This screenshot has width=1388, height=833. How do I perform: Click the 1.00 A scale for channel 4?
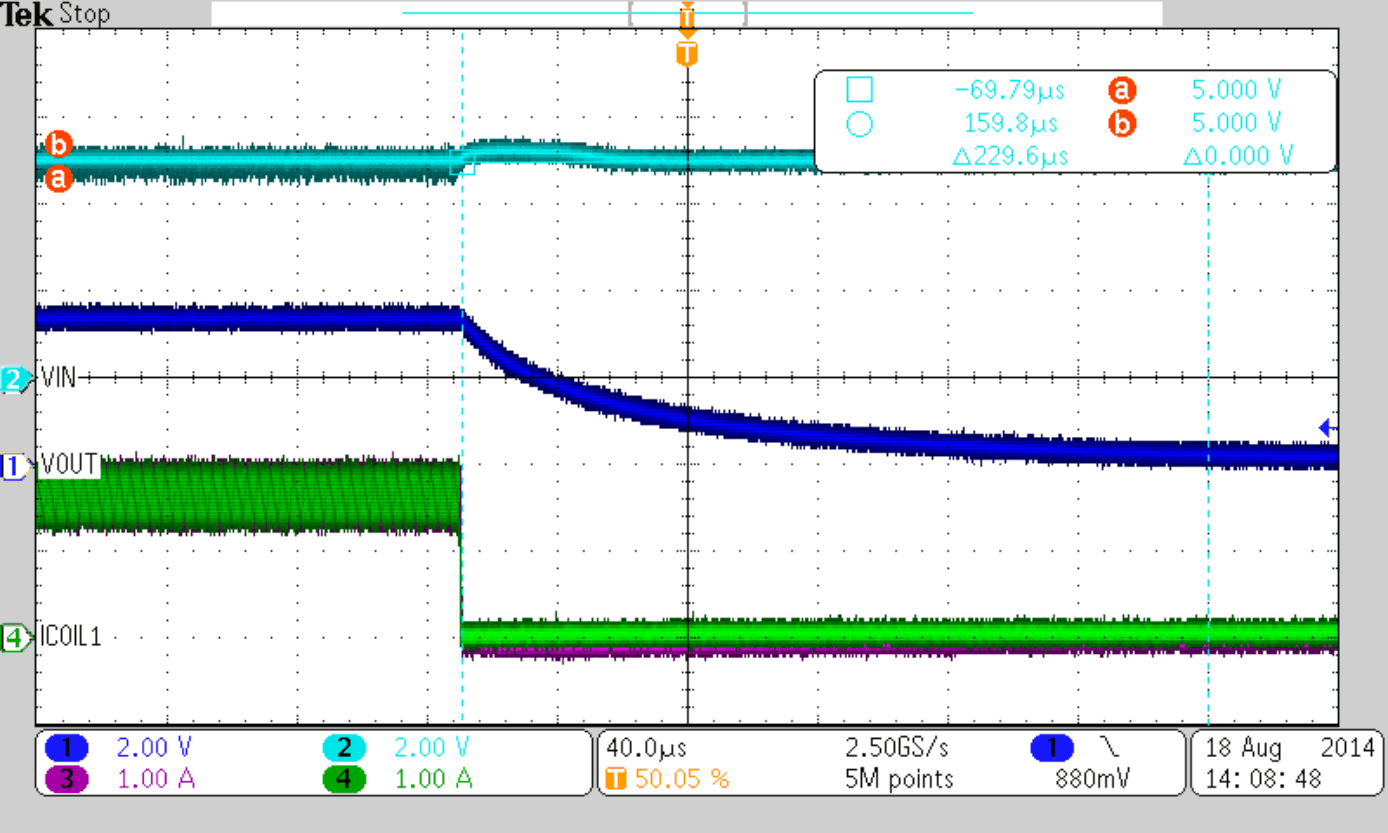pyautogui.click(x=435, y=780)
